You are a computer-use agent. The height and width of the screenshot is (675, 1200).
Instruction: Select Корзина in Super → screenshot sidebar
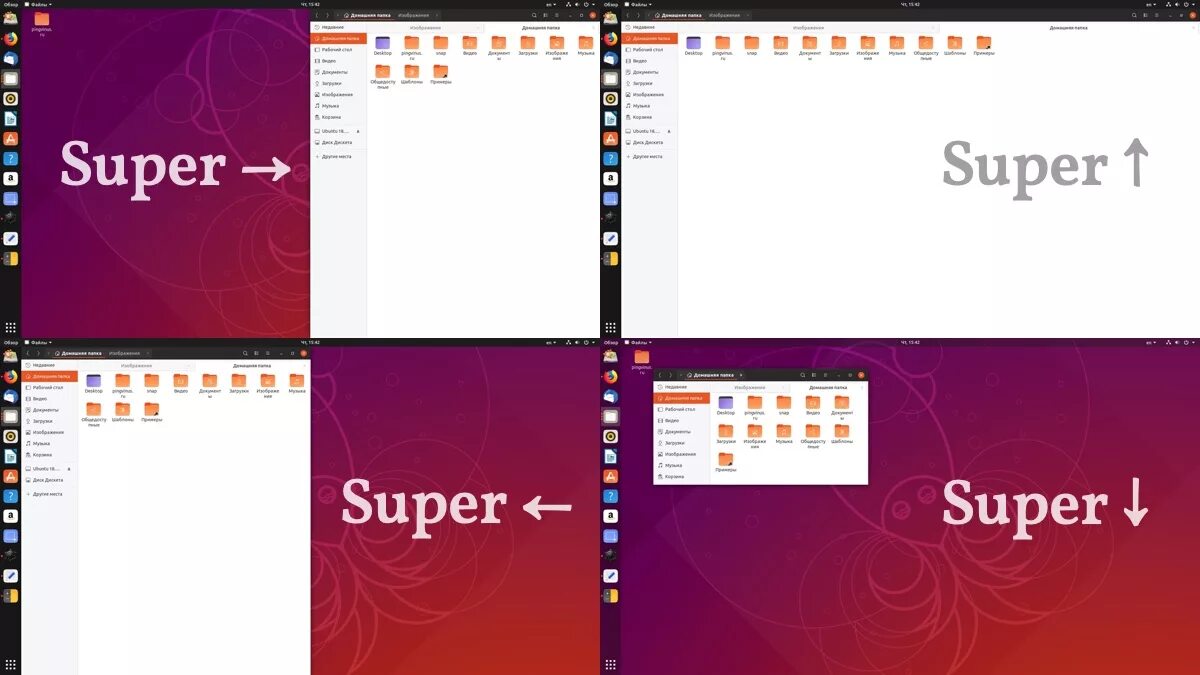coord(339,116)
